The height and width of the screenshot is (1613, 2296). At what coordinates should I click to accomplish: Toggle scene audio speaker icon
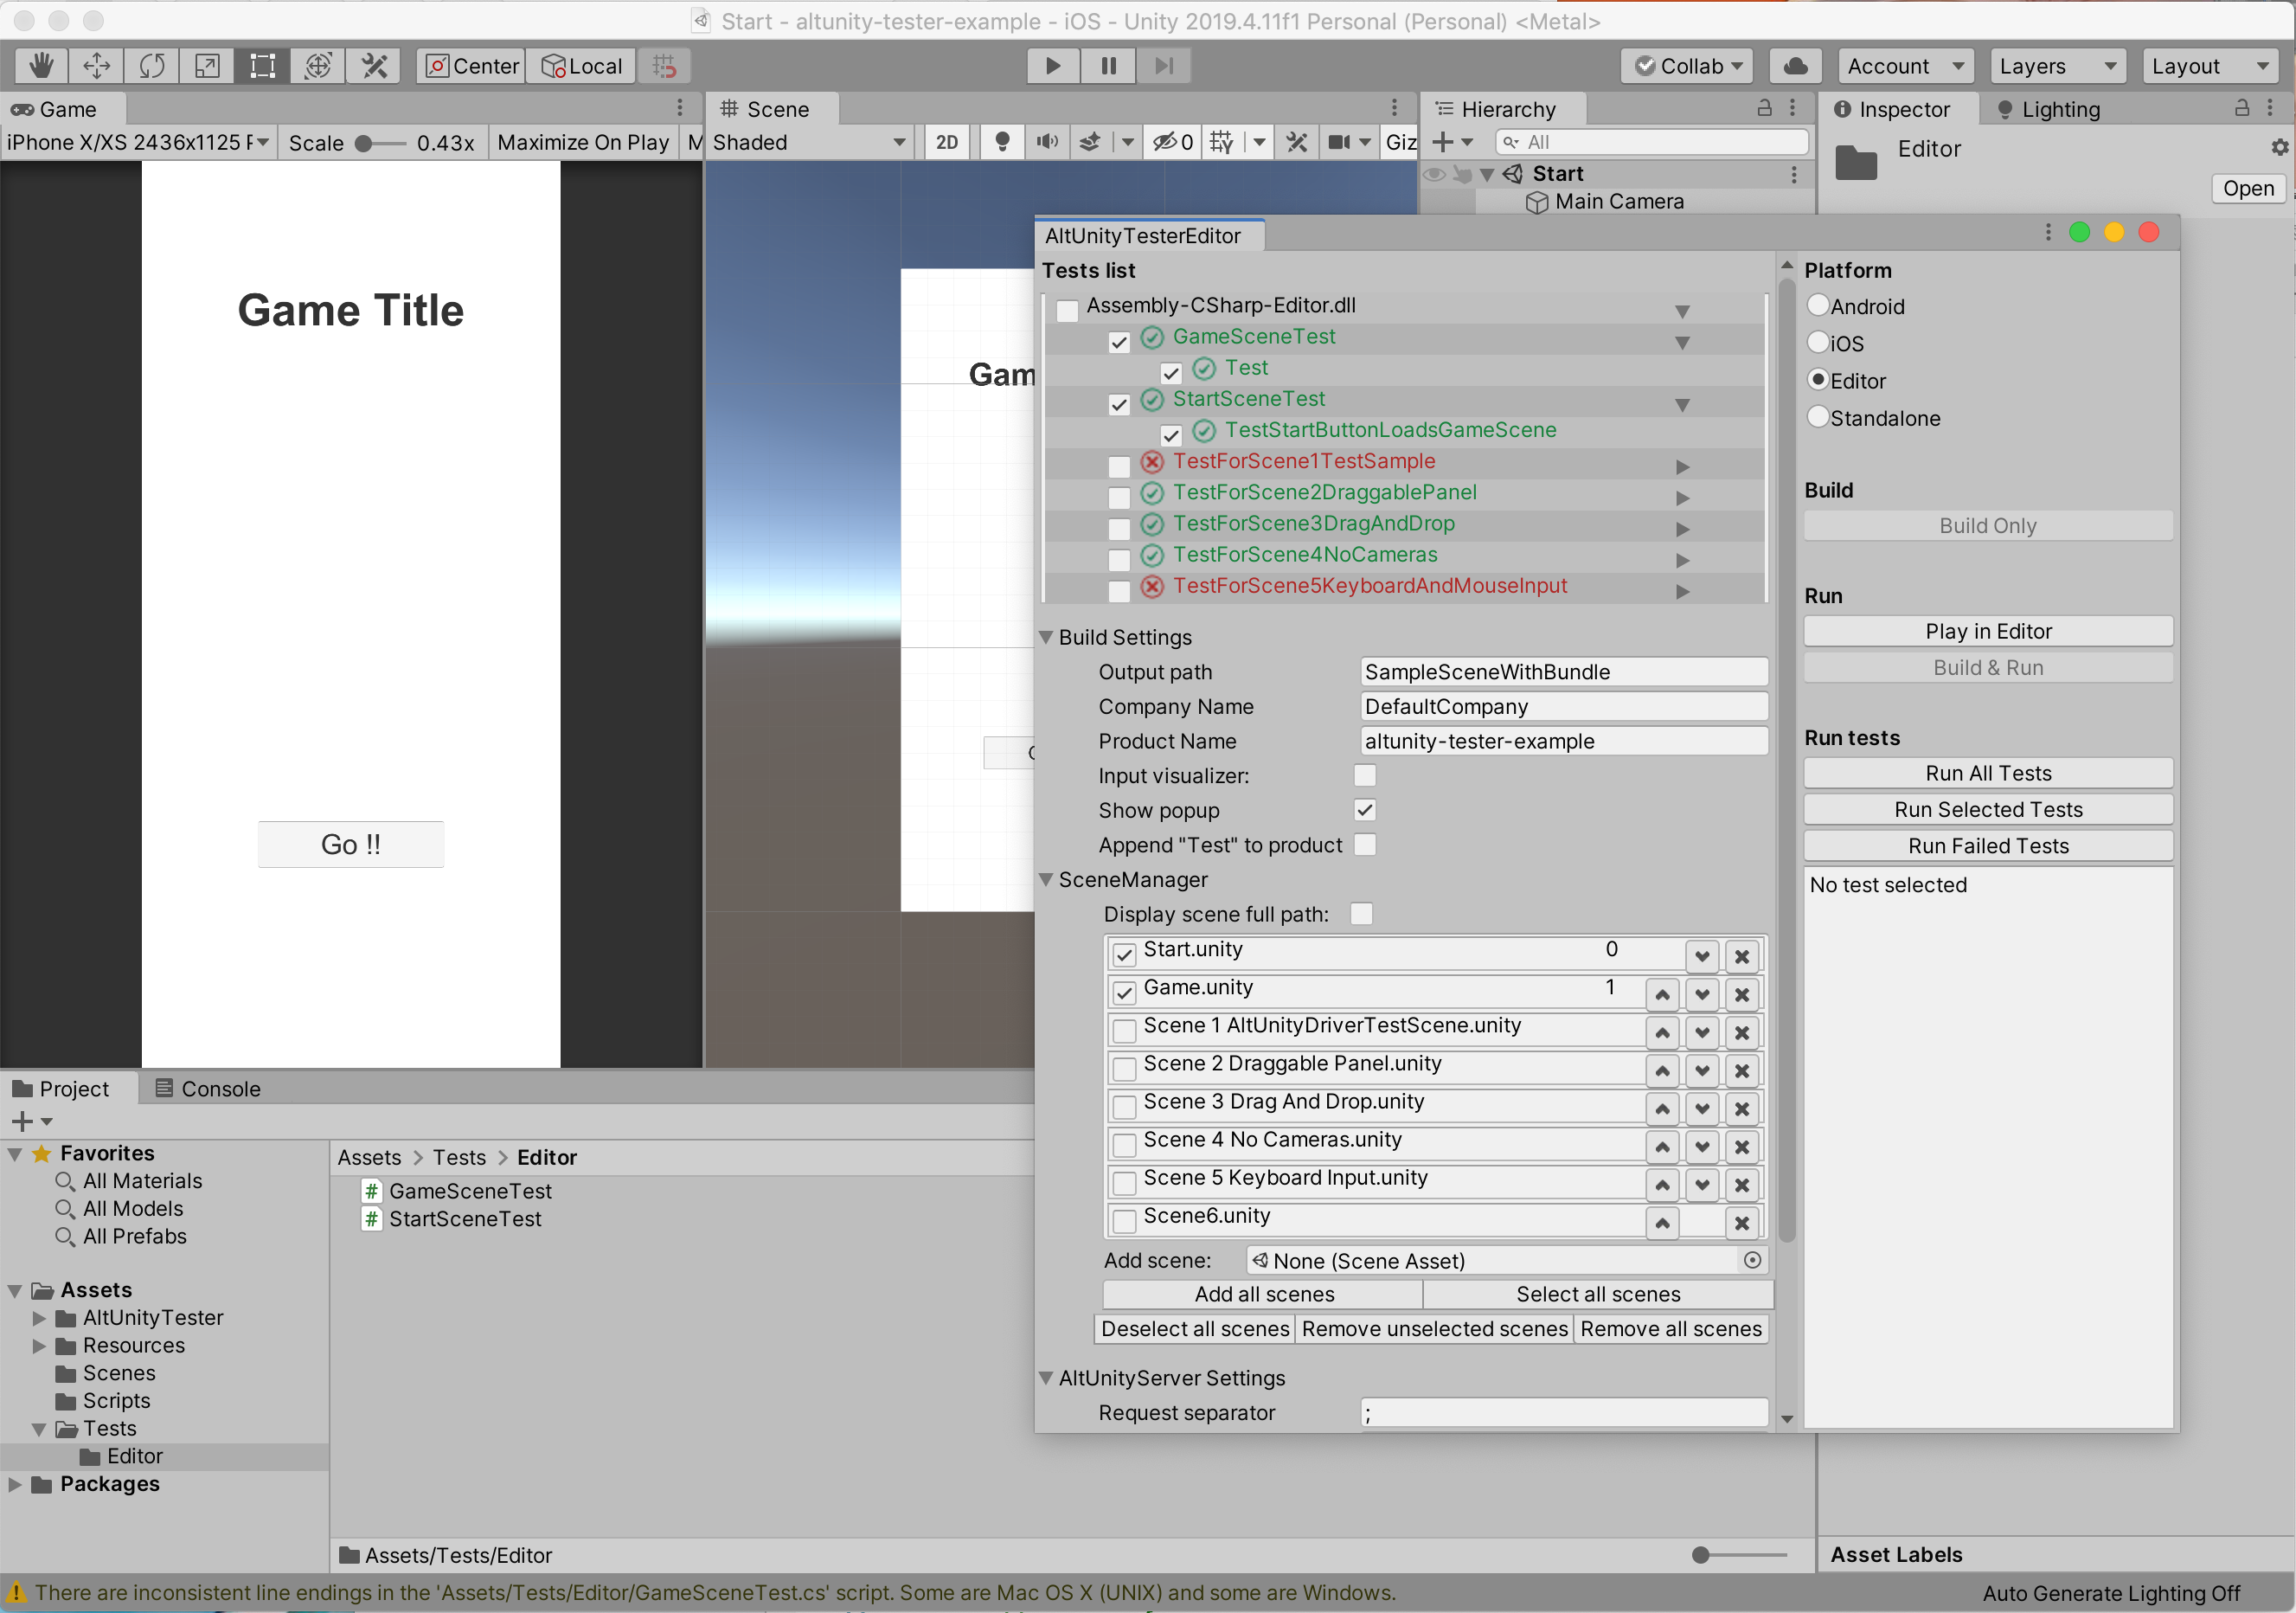tap(1046, 142)
